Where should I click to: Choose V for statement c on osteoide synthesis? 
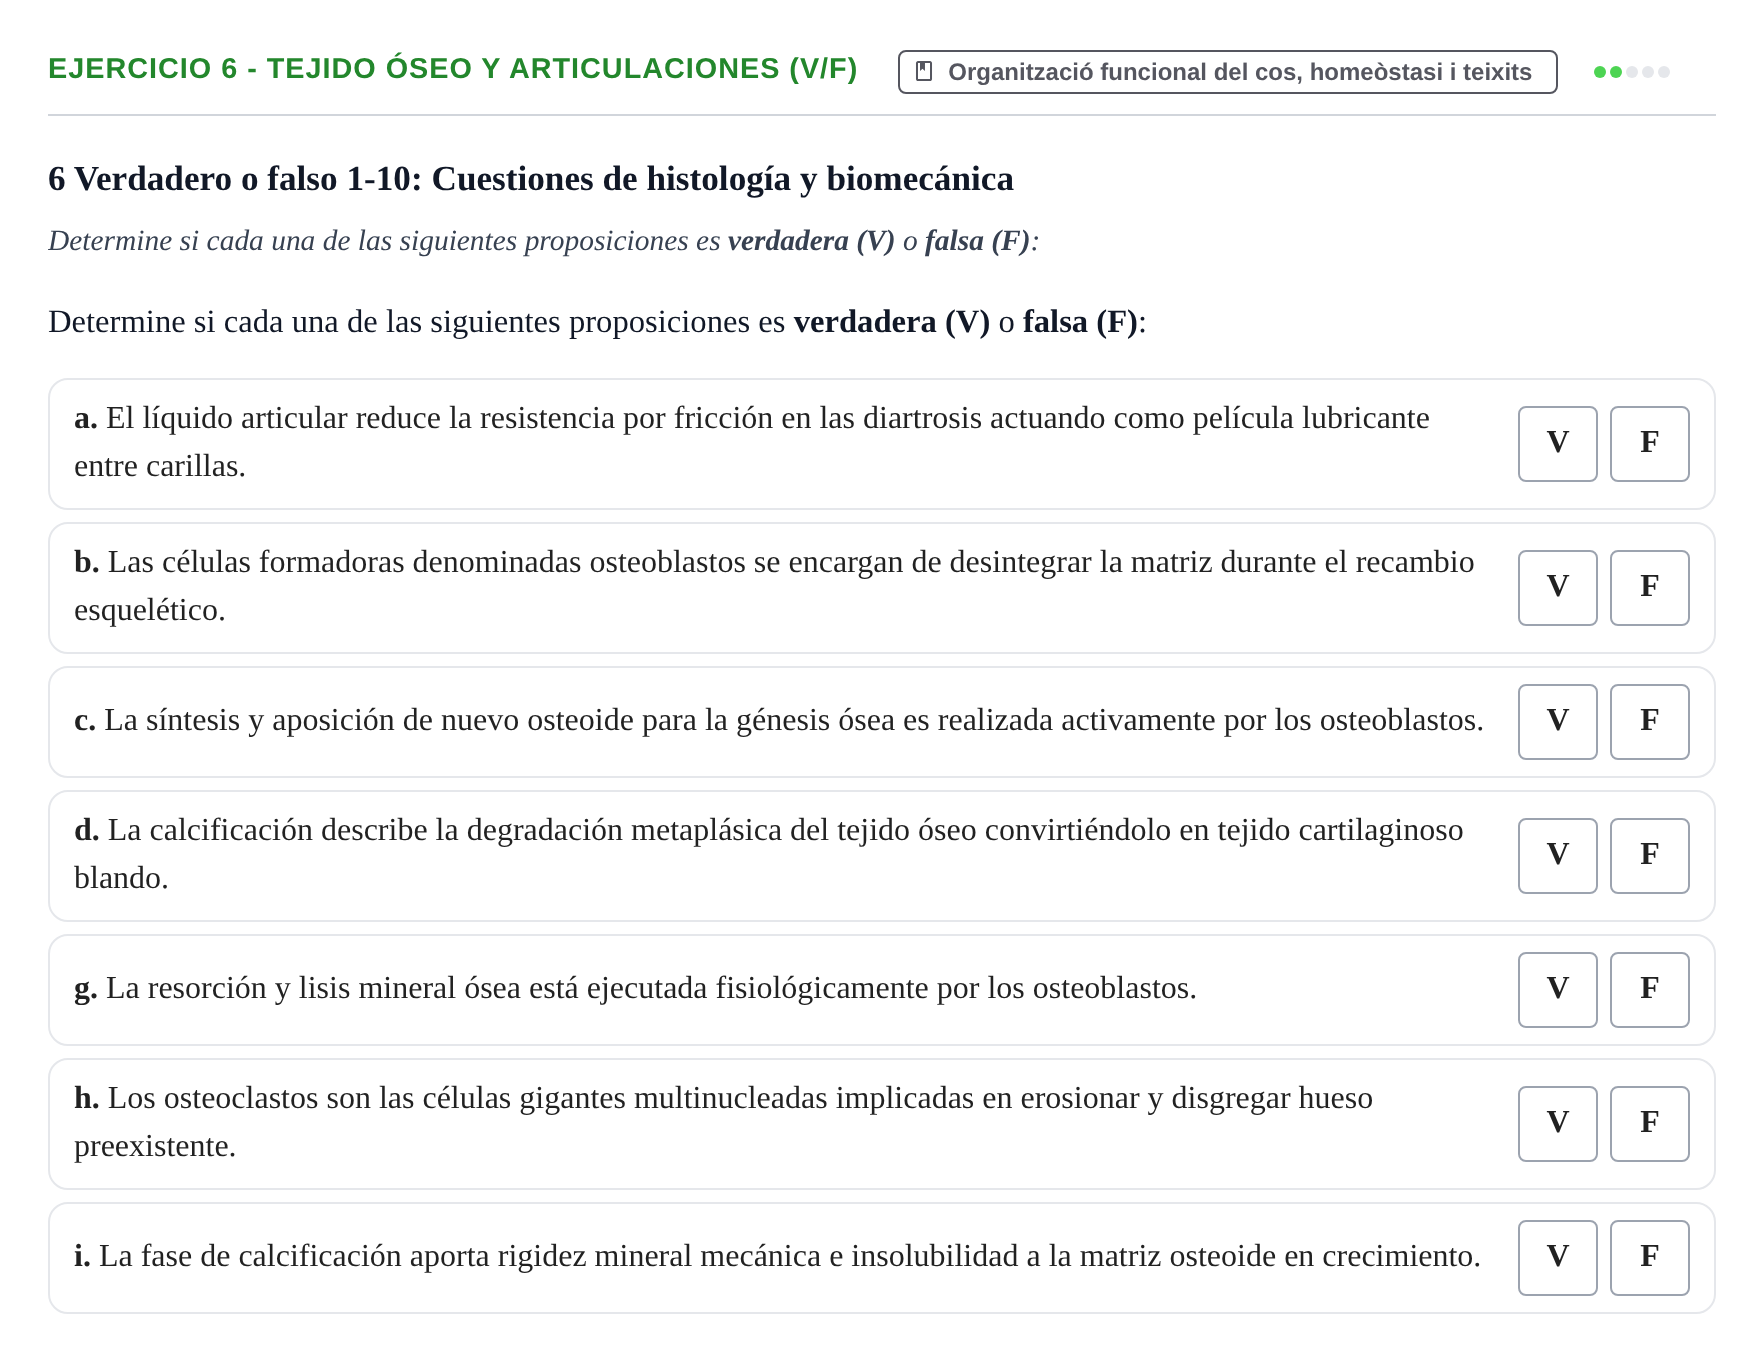[1557, 721]
